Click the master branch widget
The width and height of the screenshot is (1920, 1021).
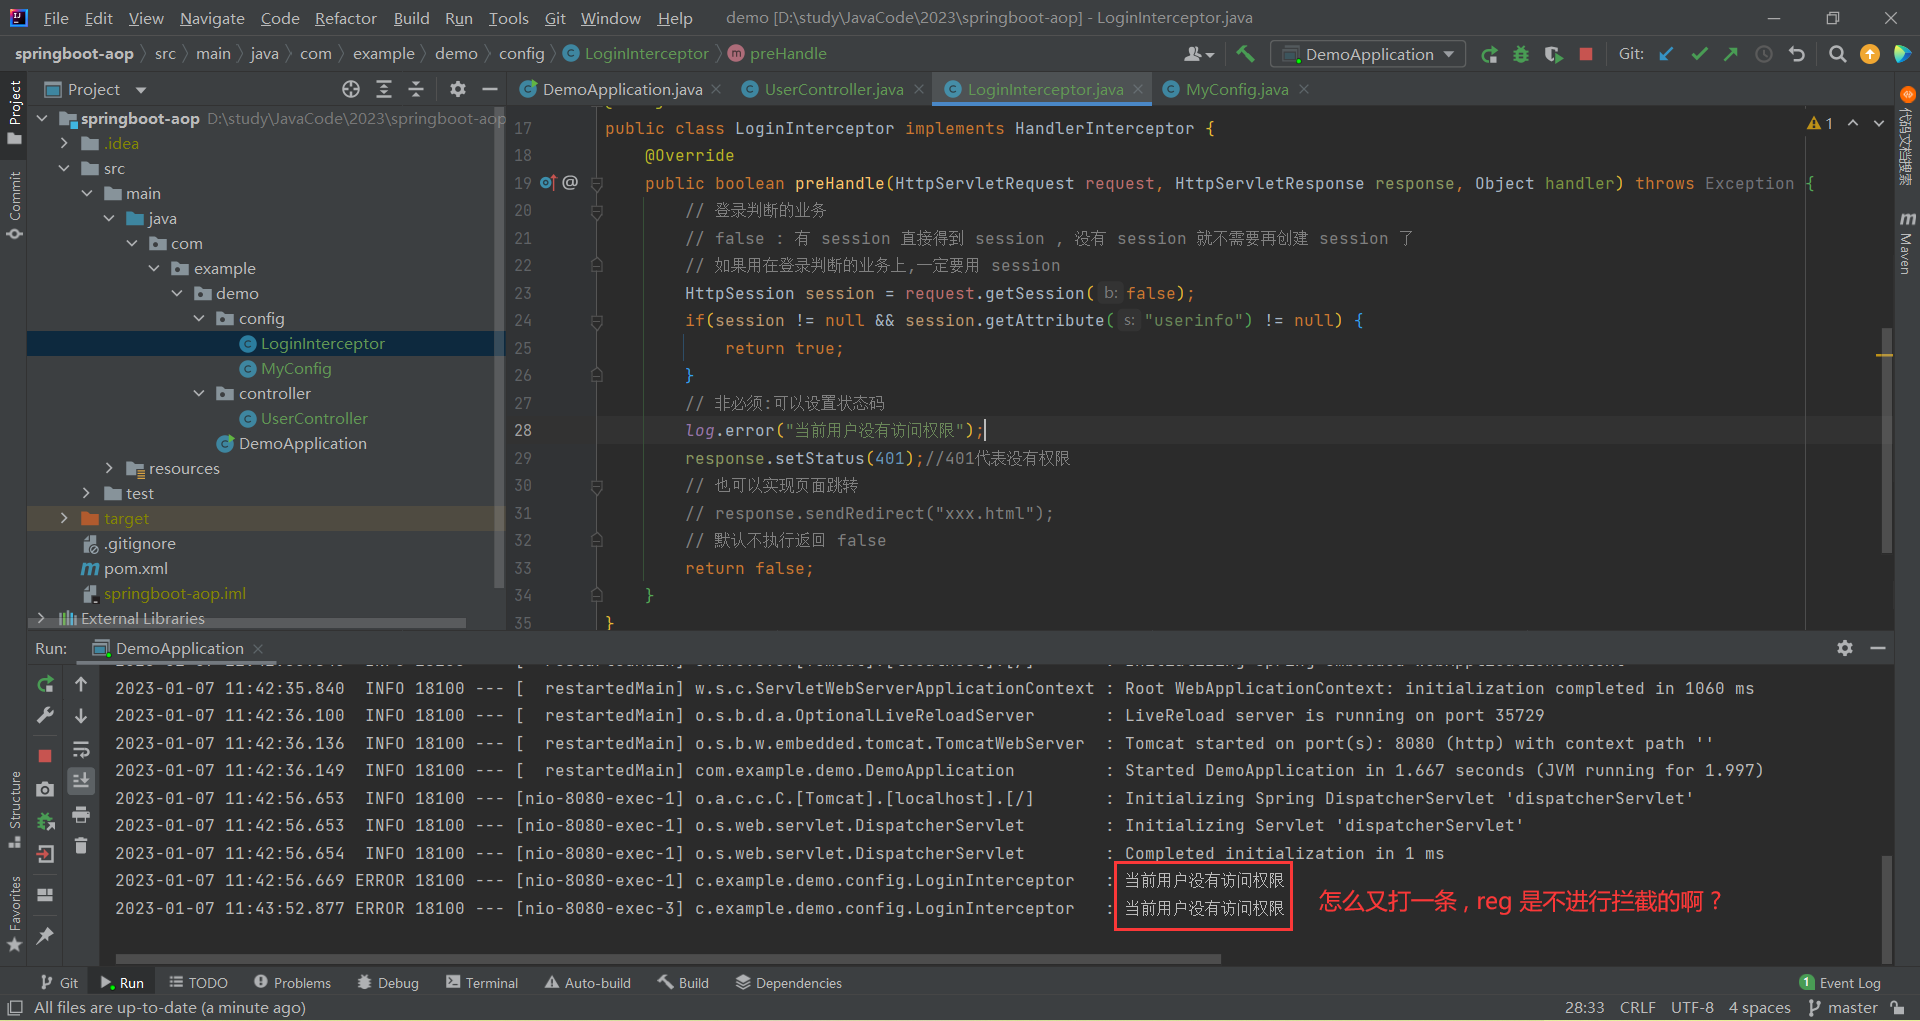pyautogui.click(x=1843, y=1008)
